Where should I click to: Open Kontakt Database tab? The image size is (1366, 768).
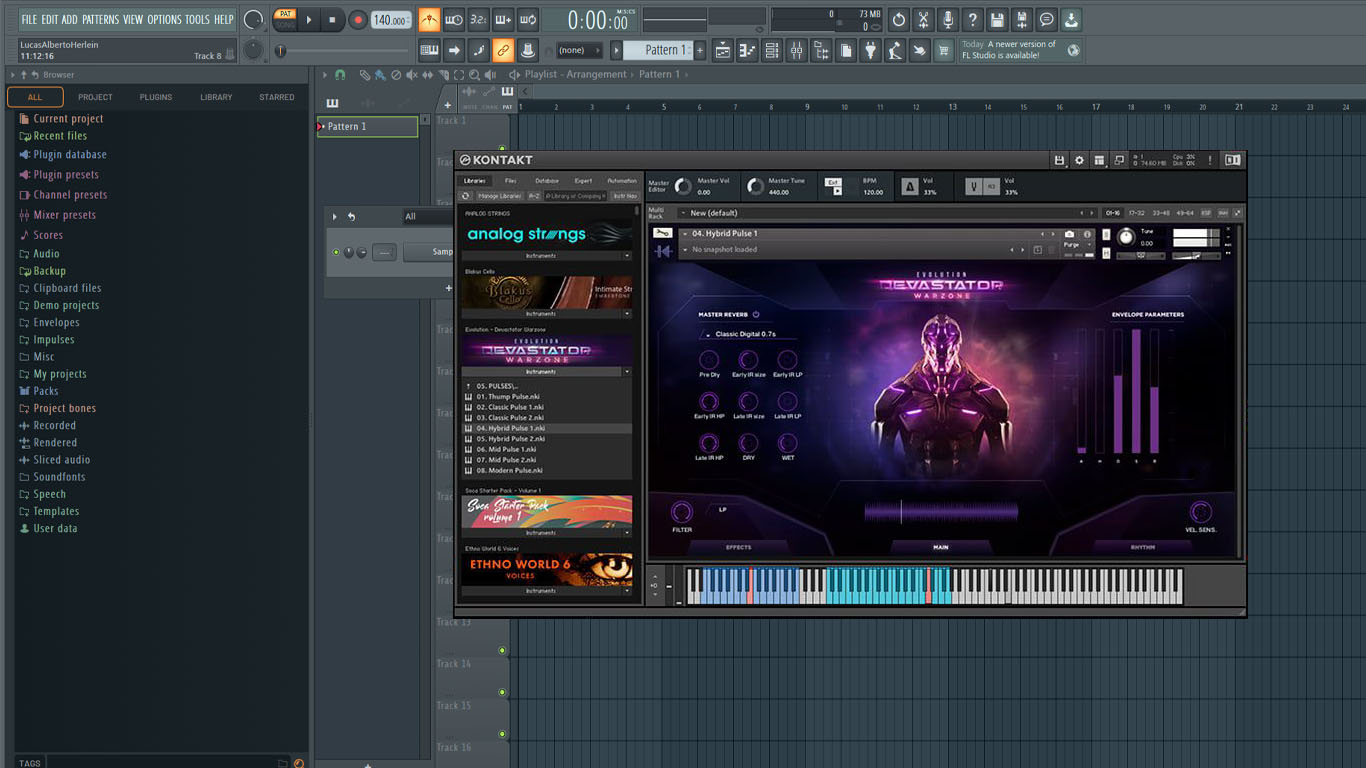pos(546,181)
